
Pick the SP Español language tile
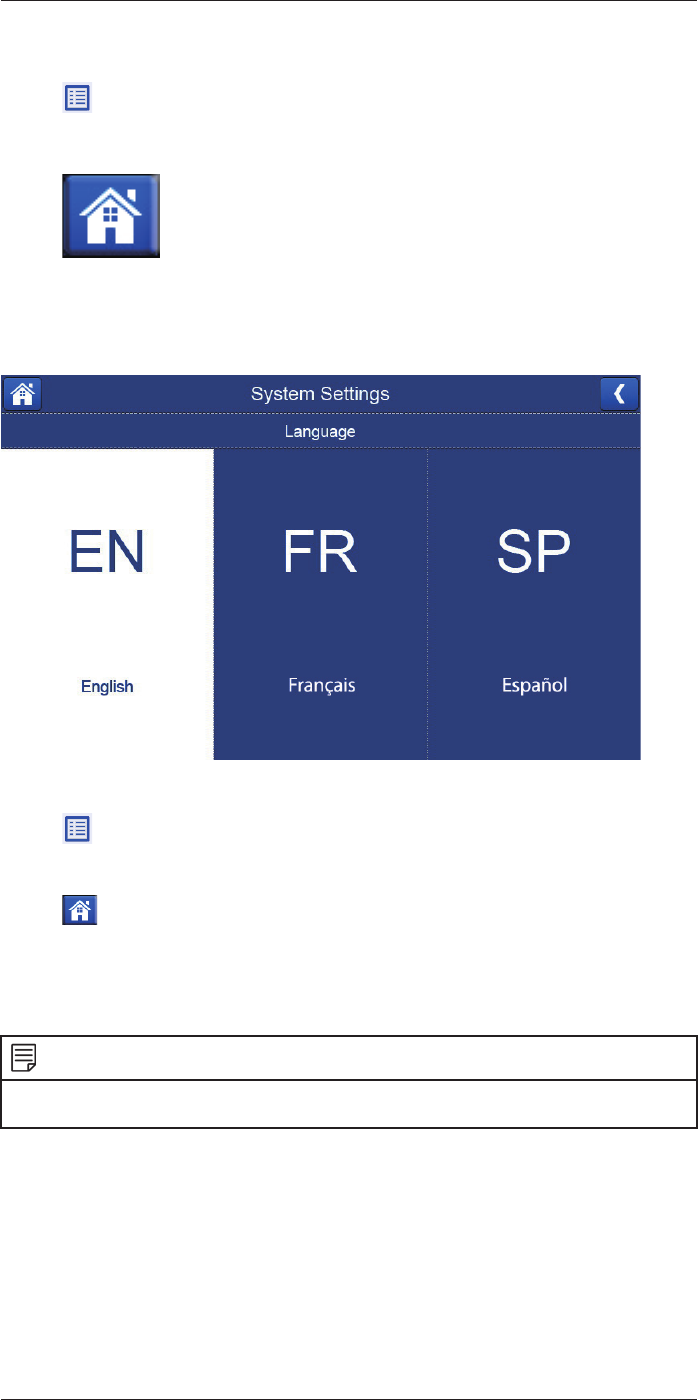click(534, 604)
